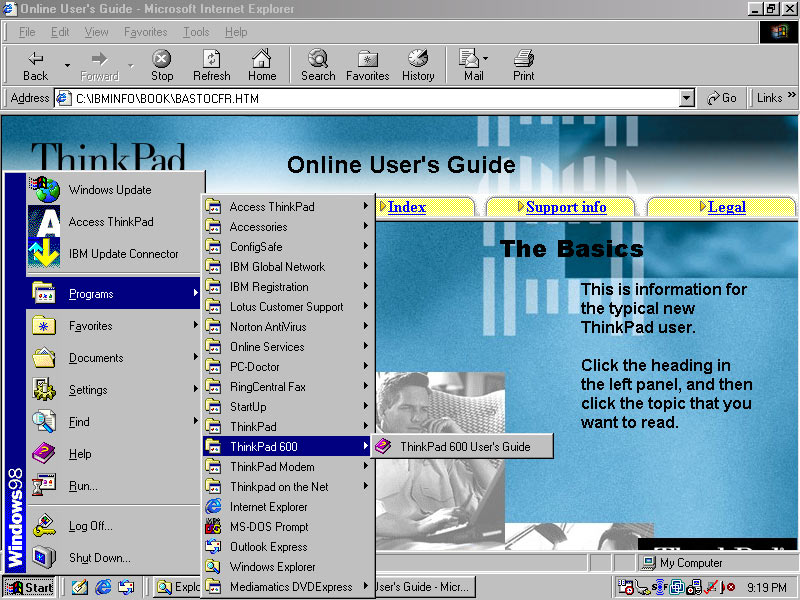Open Online Services program folder

(288, 346)
